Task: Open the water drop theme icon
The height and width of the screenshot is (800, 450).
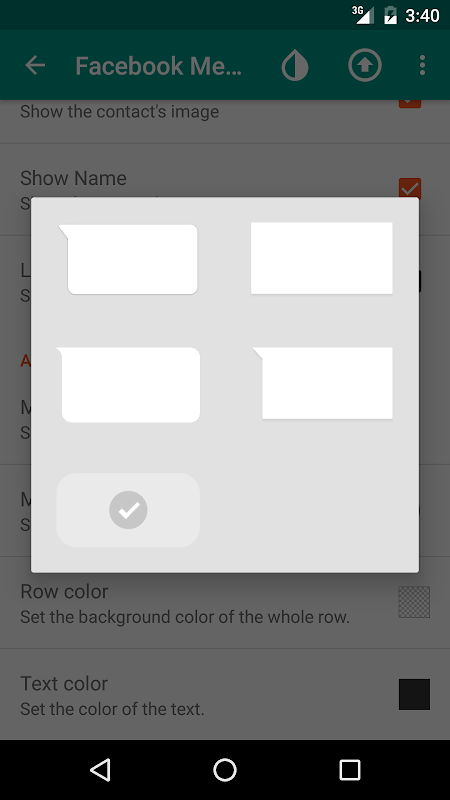Action: pos(295,65)
